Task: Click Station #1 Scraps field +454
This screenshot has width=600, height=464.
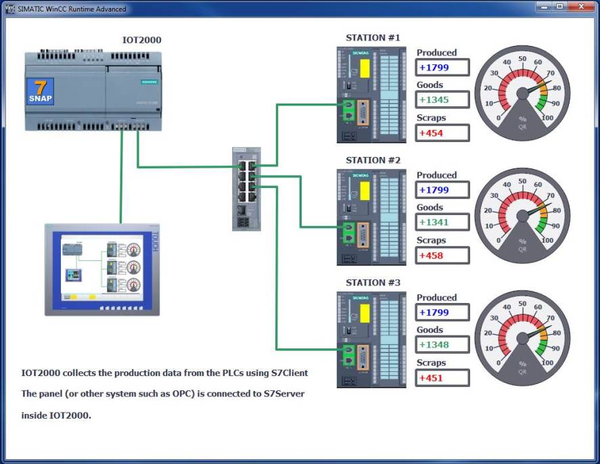Action: coord(442,133)
